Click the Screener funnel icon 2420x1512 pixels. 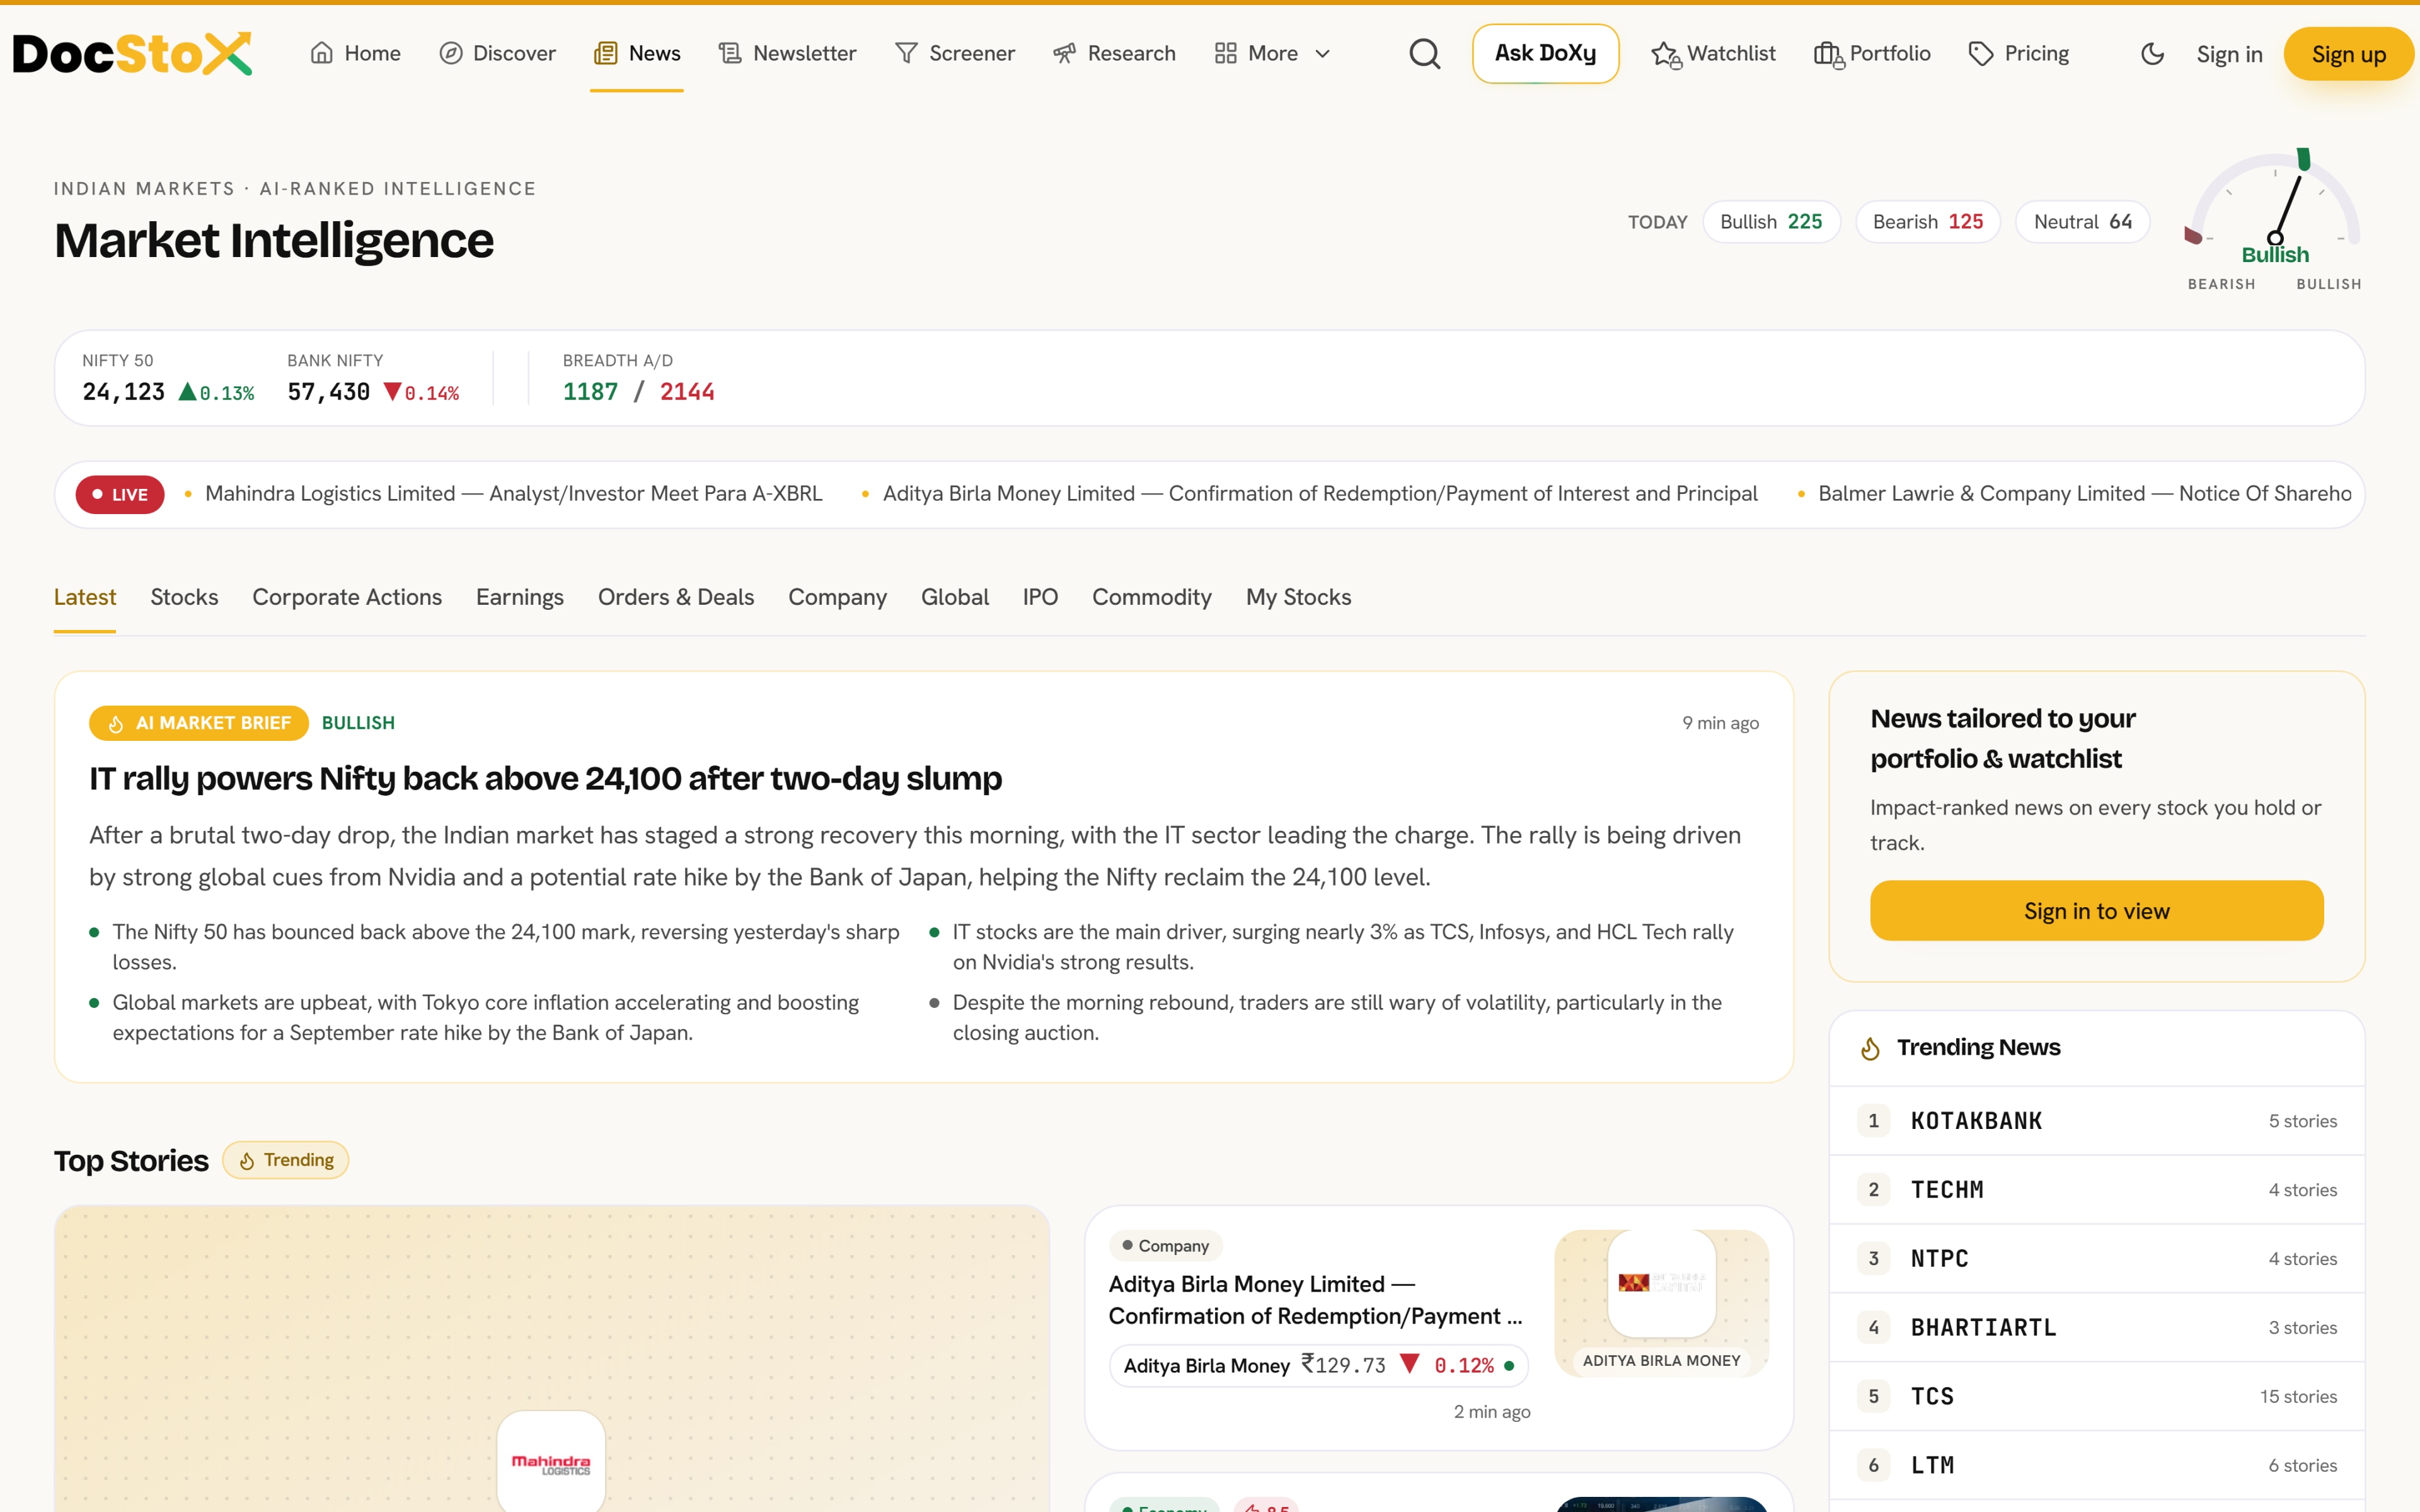[x=906, y=53]
